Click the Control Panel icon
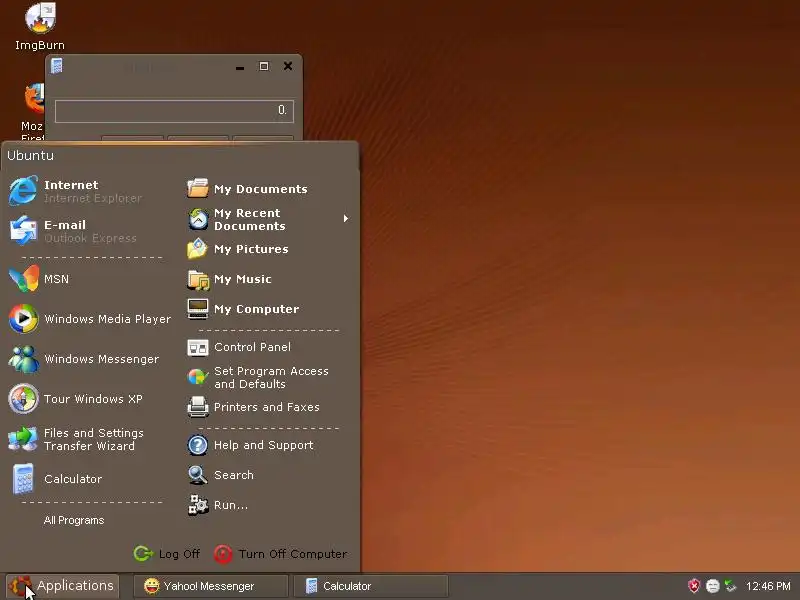800x600 pixels. click(x=197, y=347)
